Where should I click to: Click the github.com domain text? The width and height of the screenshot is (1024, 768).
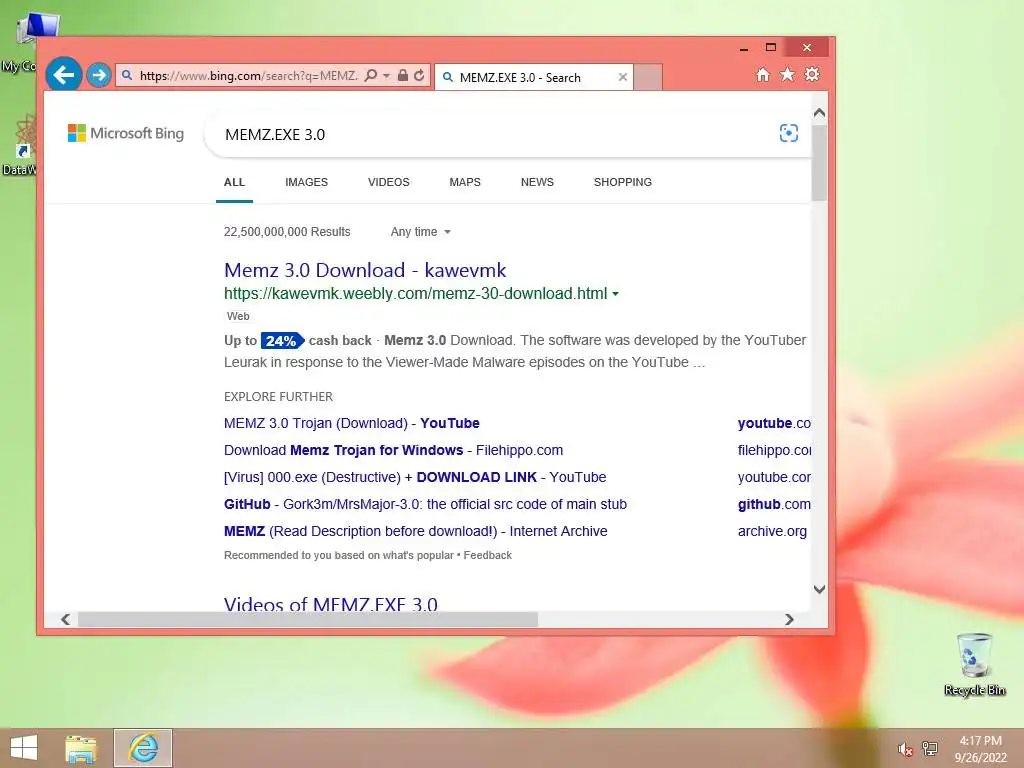[x=774, y=504]
